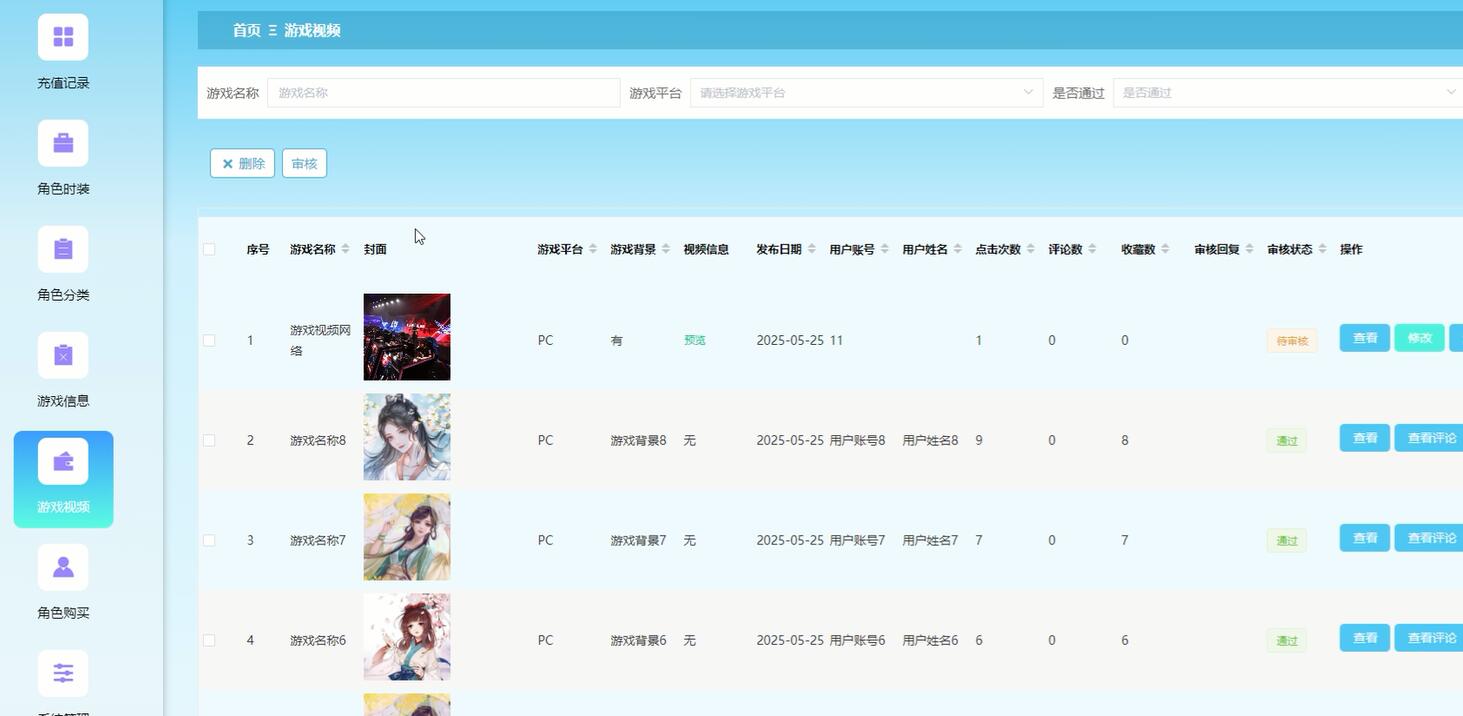Image resolution: width=1463 pixels, height=716 pixels.
Task: Sort by 审核回复 column arrows
Action: [1249, 249]
